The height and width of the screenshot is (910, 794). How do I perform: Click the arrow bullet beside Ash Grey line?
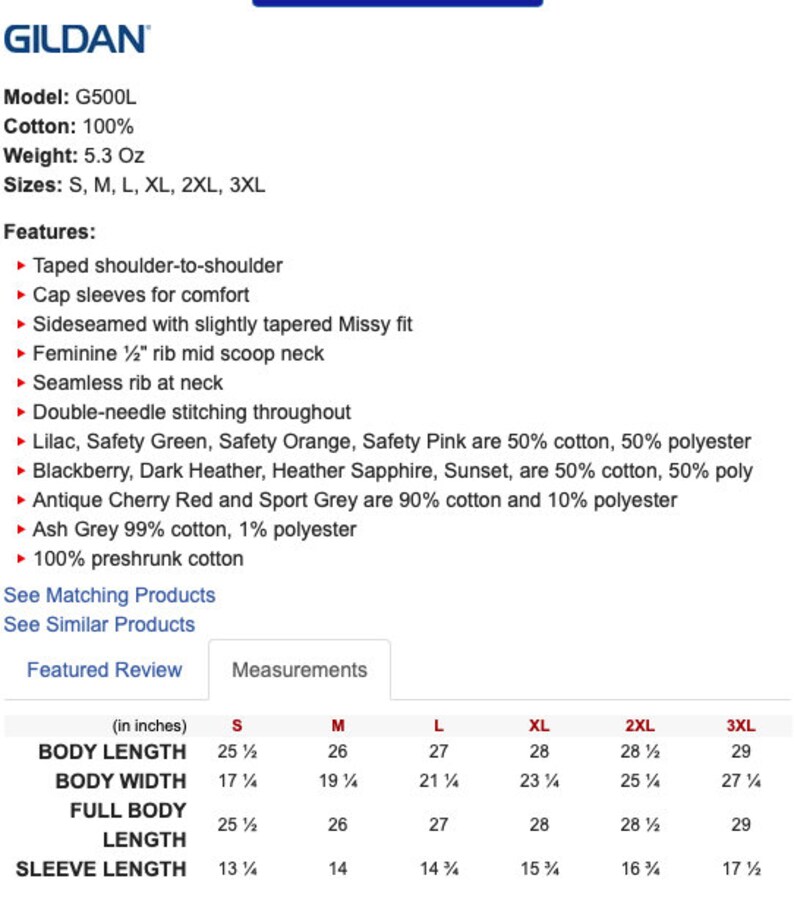[21, 530]
